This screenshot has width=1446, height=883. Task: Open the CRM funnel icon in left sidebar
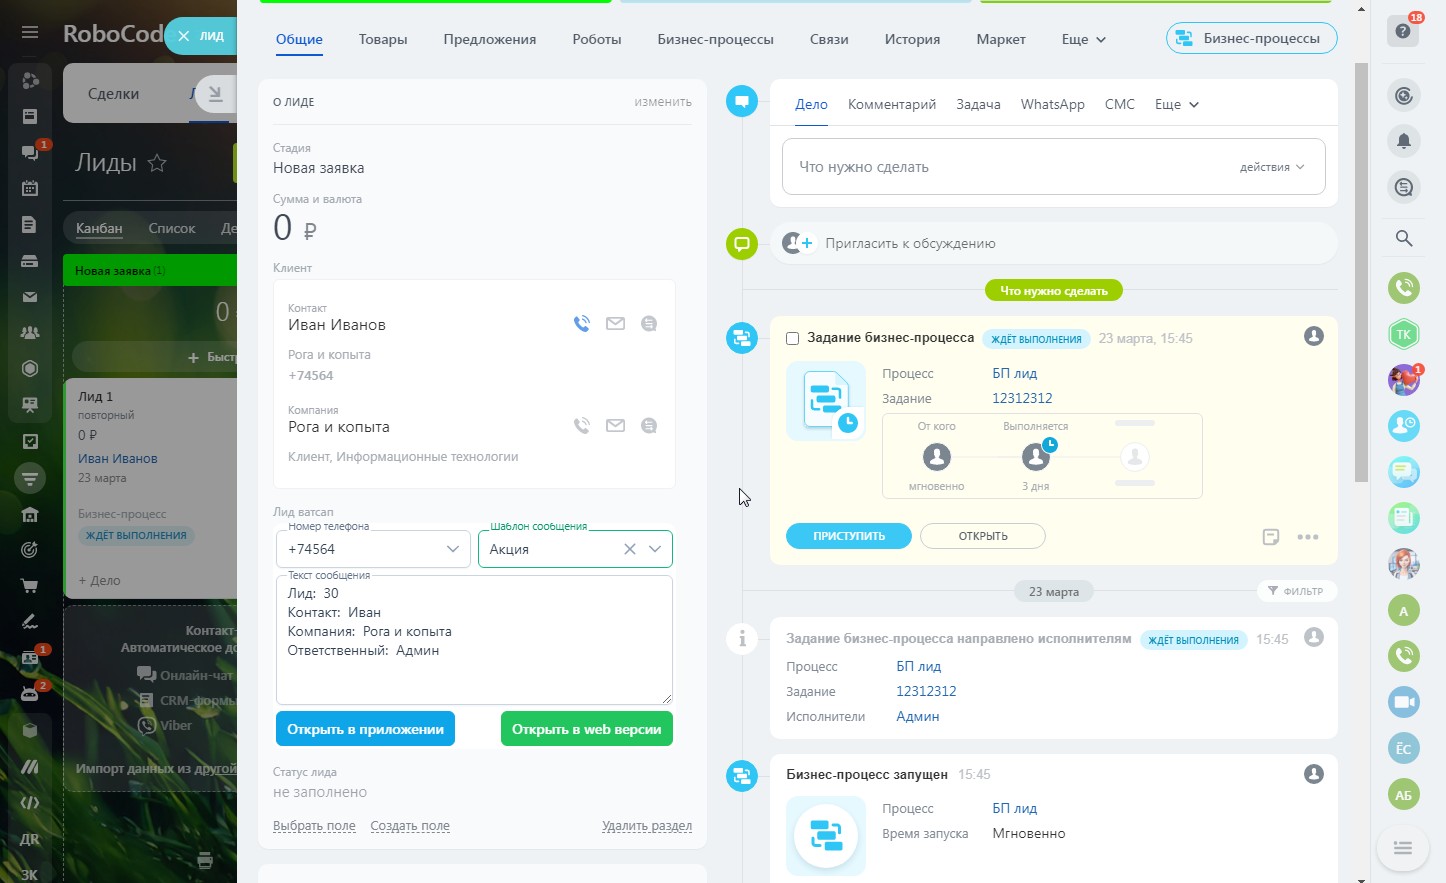click(30, 478)
